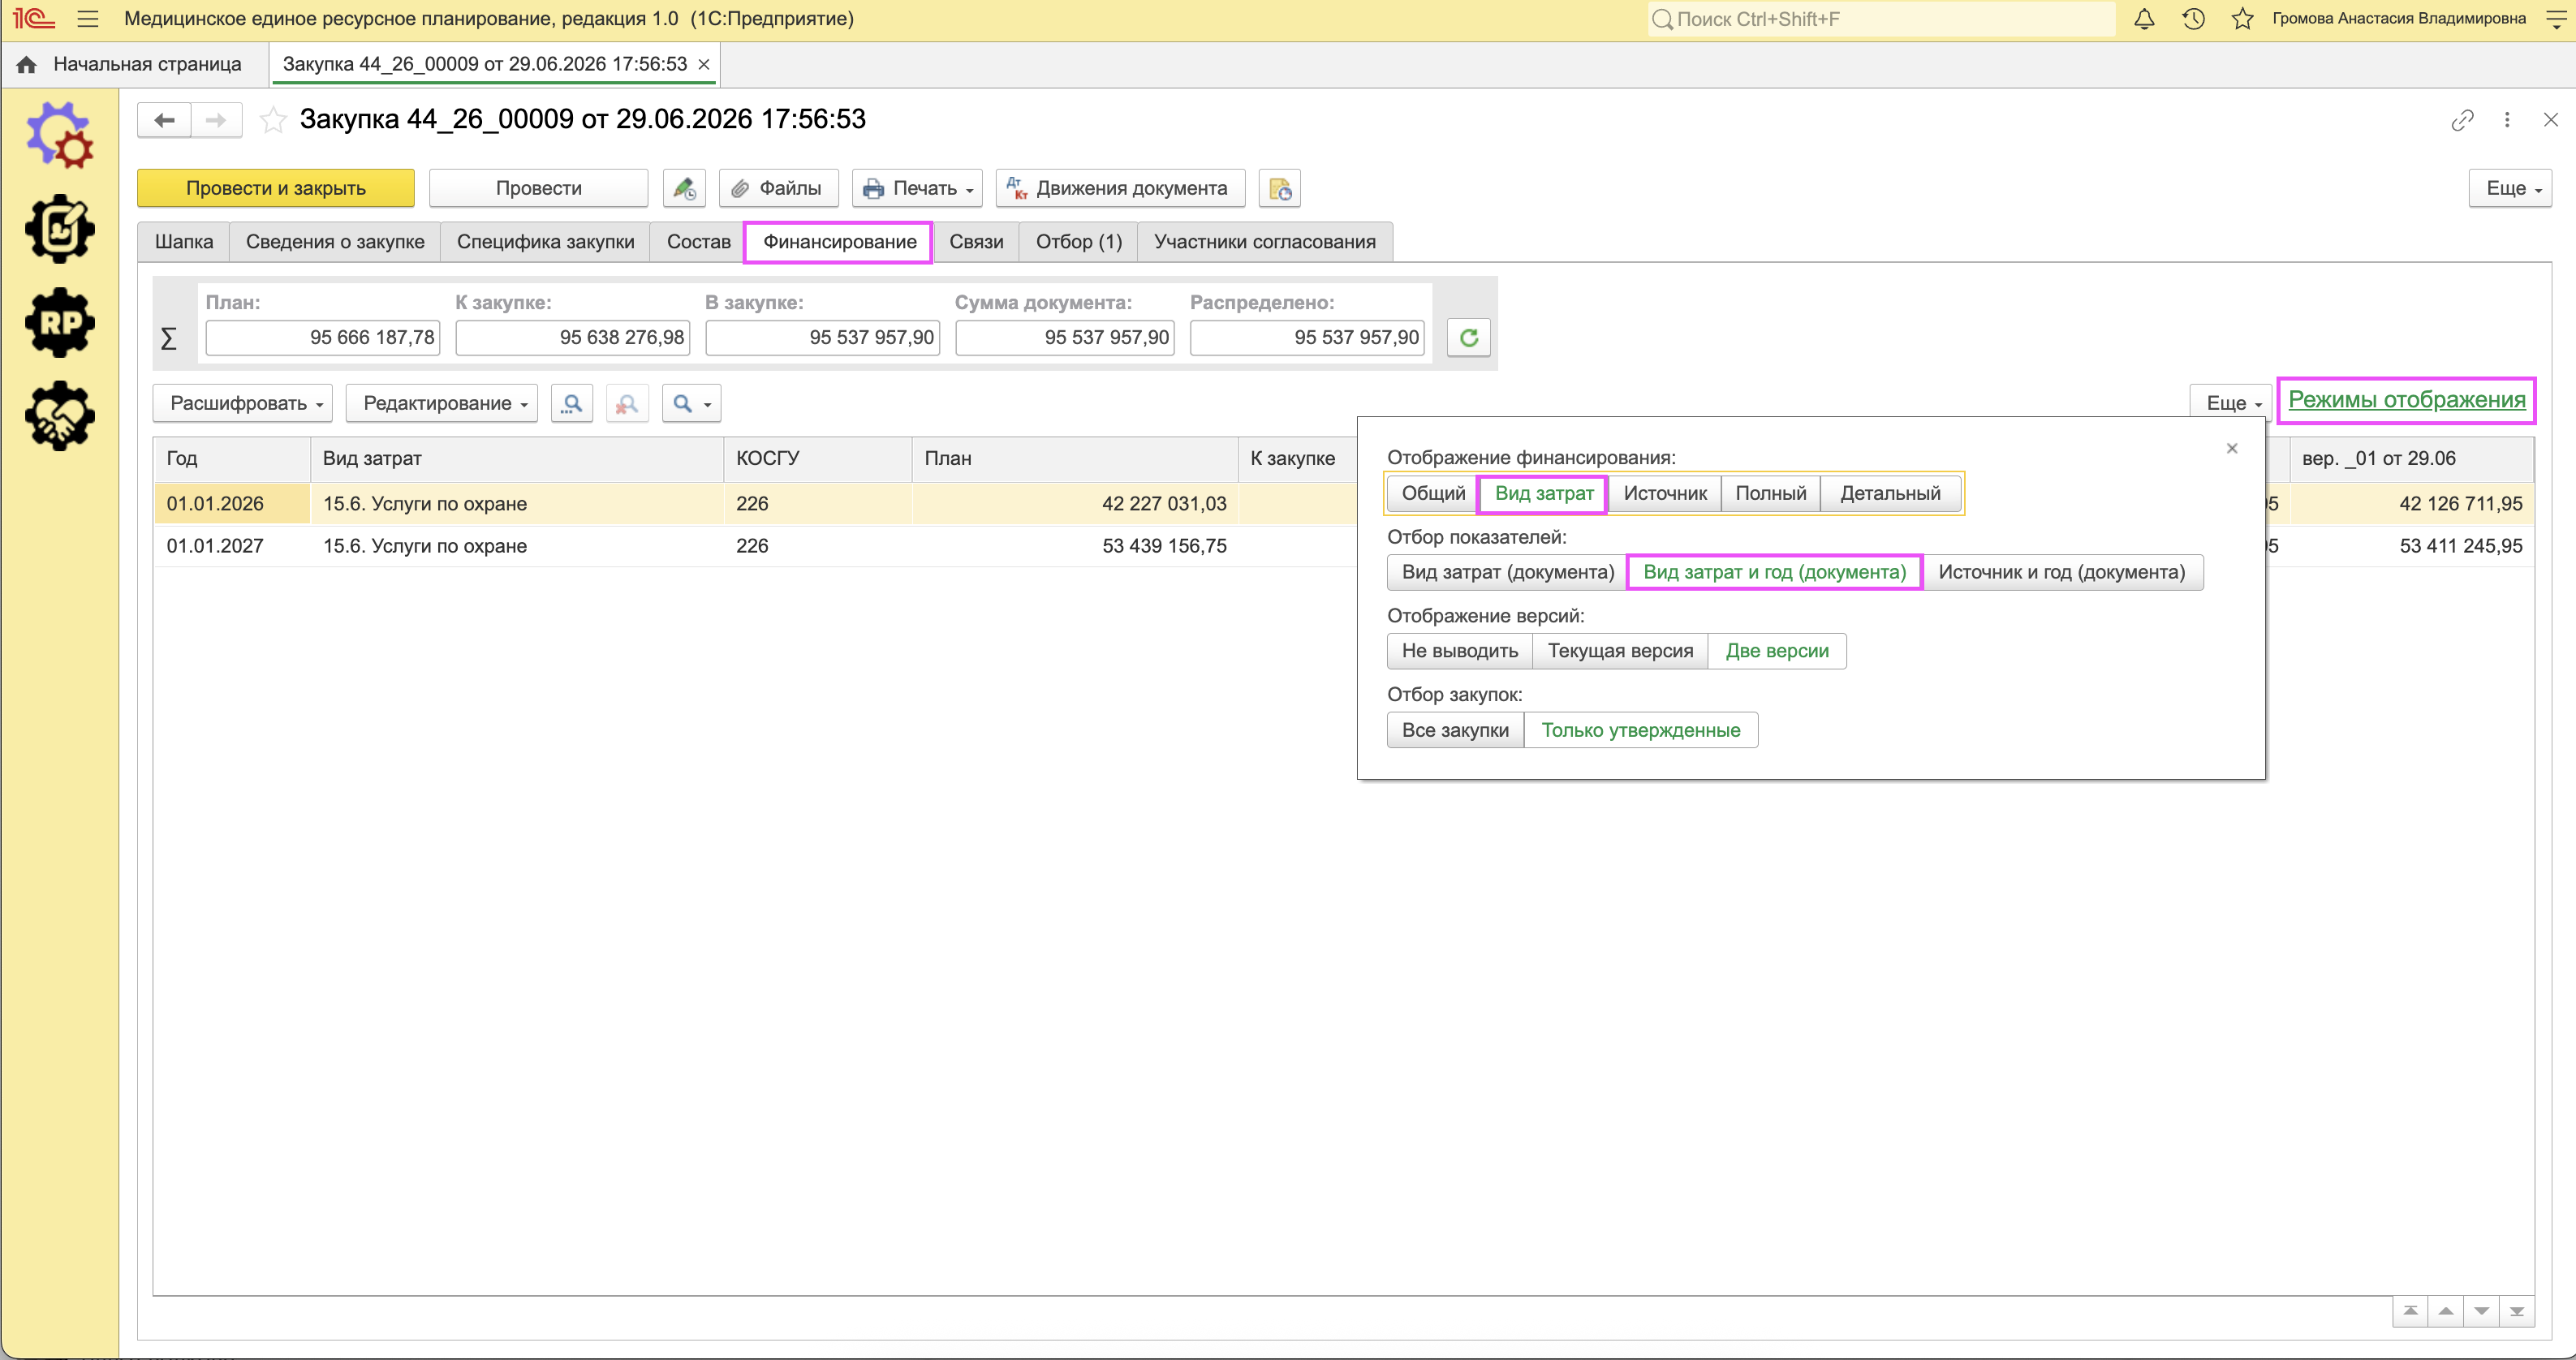The width and height of the screenshot is (2576, 1360).
Task: Open the top-right Еще menu
Action: (2510, 188)
